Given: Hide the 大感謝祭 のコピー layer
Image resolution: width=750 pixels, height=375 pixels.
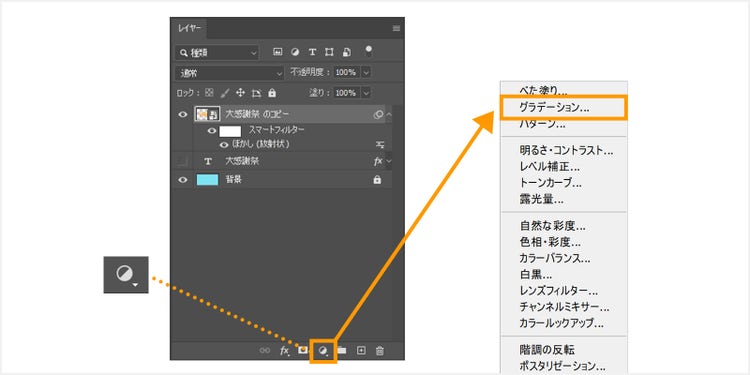Looking at the screenshot, I should (183, 114).
